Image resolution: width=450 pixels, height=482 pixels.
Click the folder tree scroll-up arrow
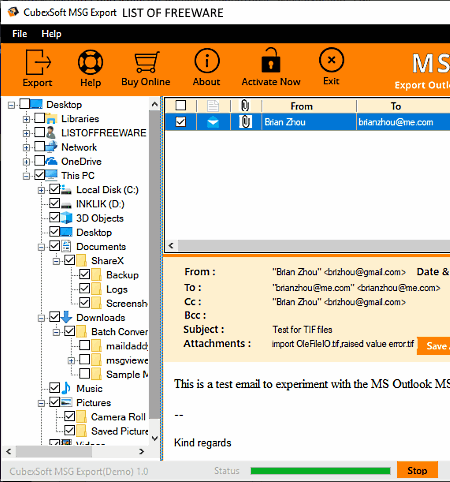pos(155,104)
